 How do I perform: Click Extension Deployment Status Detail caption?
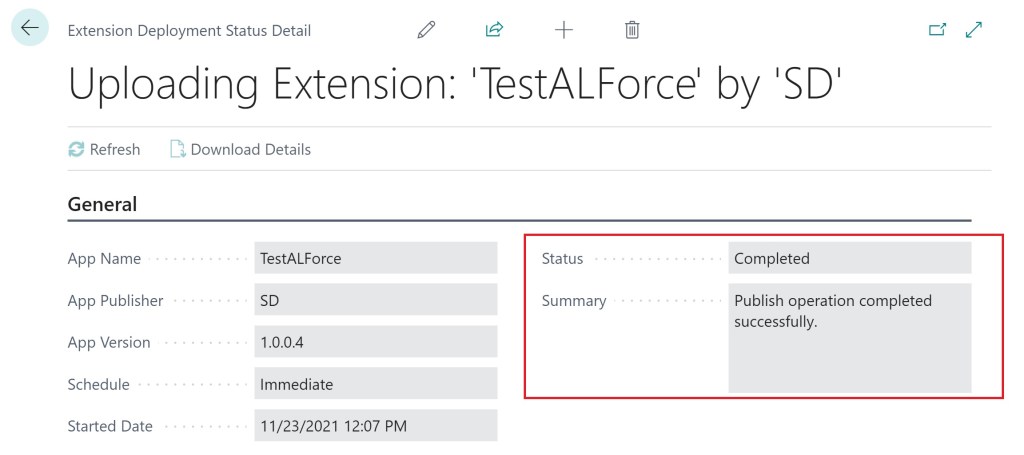tap(189, 31)
